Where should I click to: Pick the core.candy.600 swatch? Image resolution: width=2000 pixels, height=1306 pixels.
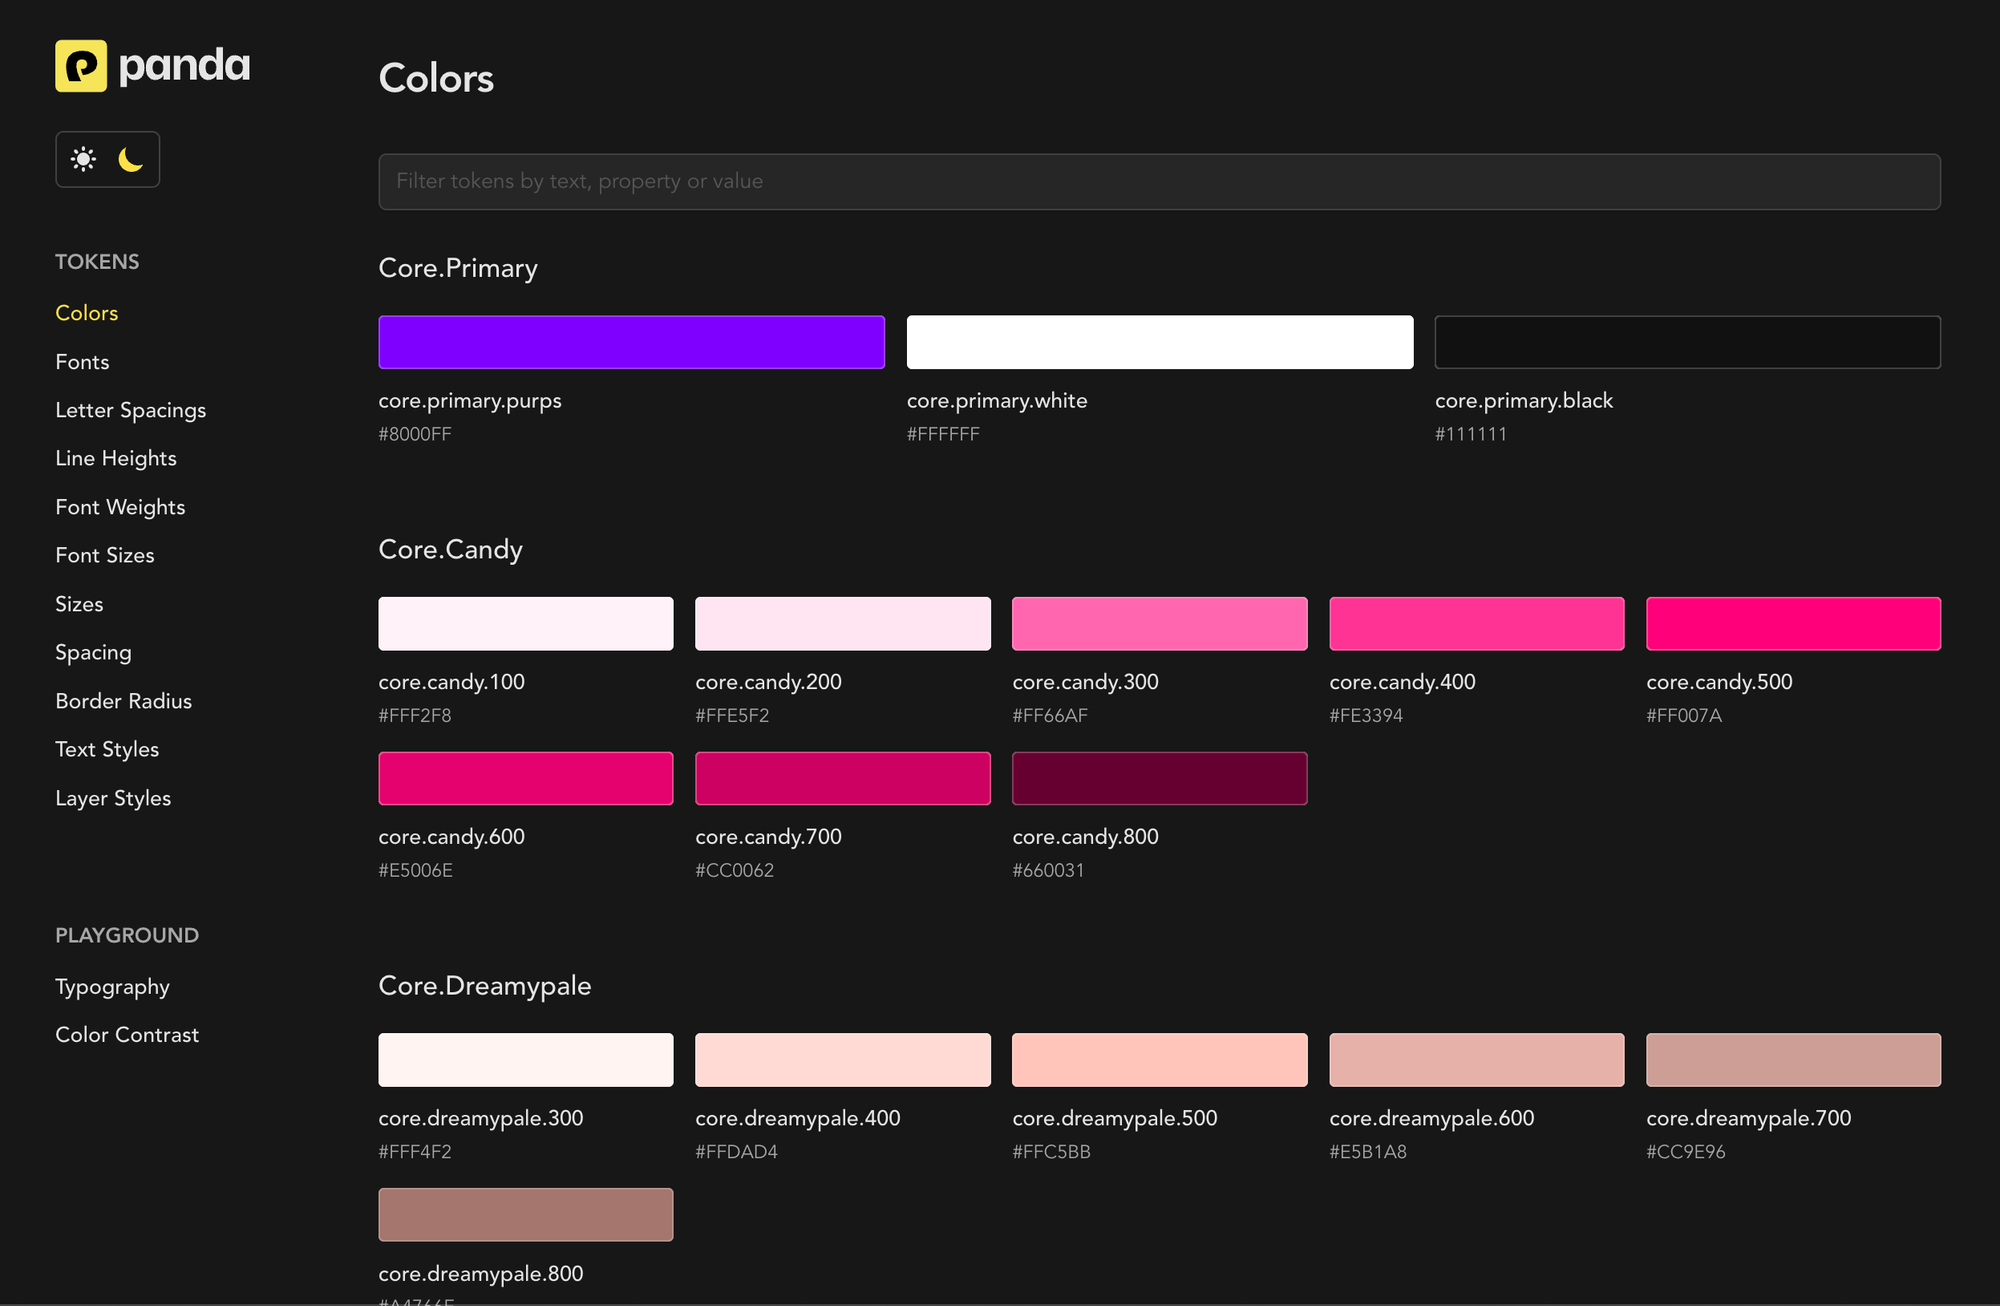tap(526, 778)
